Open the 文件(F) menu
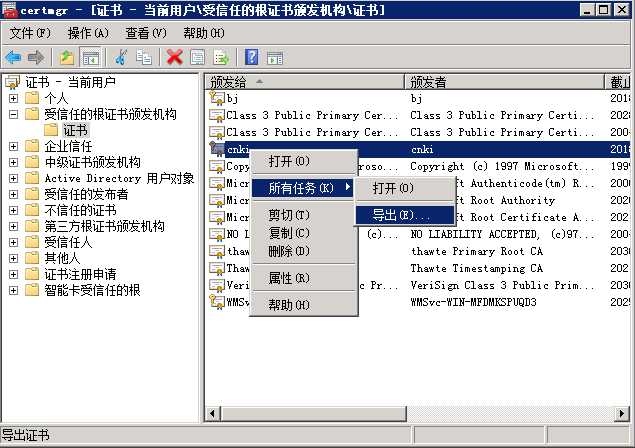 click(x=30, y=33)
